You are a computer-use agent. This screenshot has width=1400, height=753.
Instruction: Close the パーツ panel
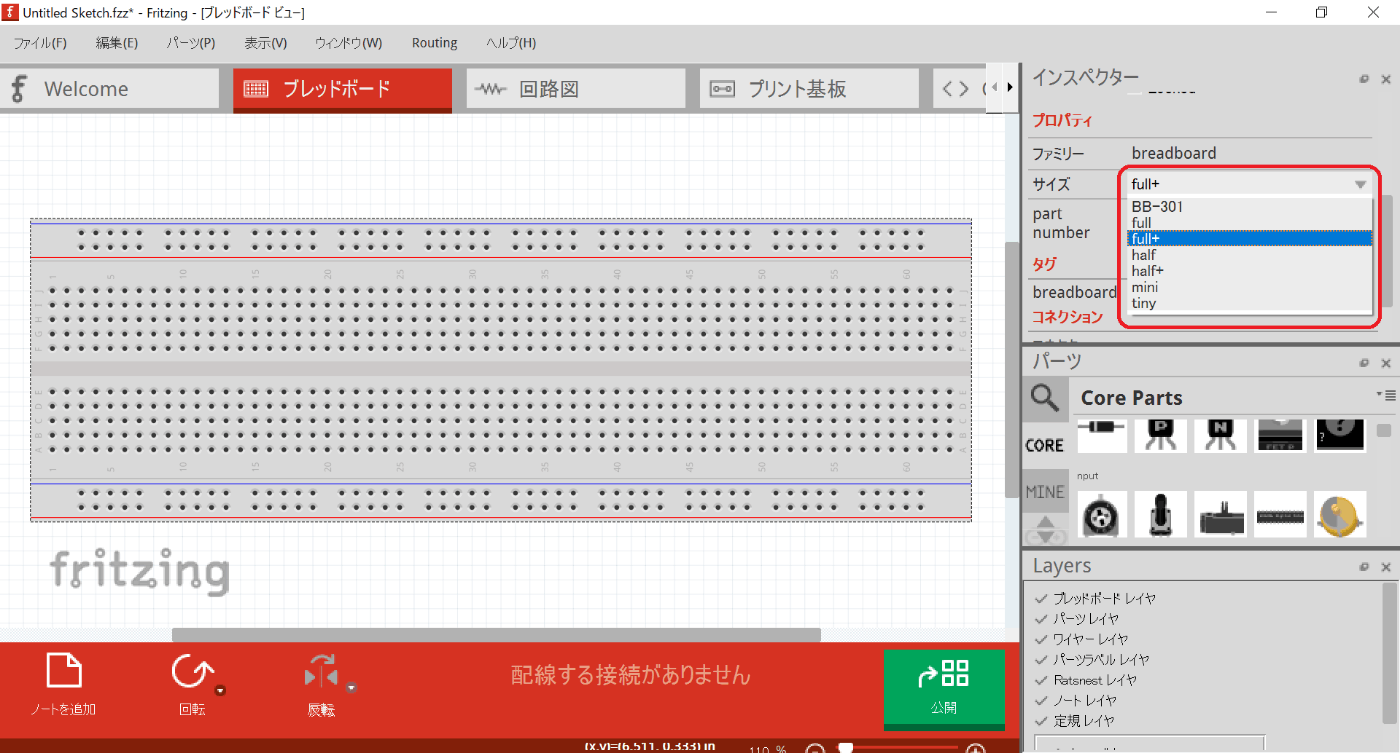[1386, 363]
